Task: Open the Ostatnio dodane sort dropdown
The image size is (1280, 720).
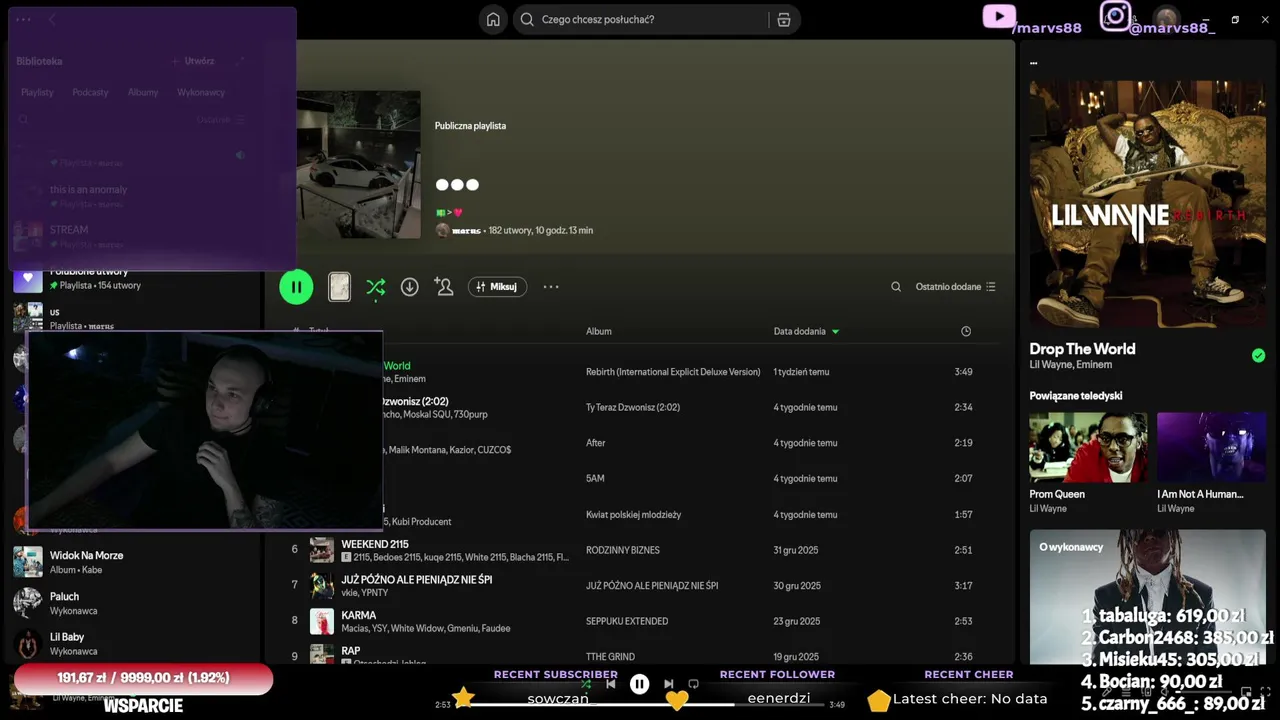Action: (x=955, y=287)
